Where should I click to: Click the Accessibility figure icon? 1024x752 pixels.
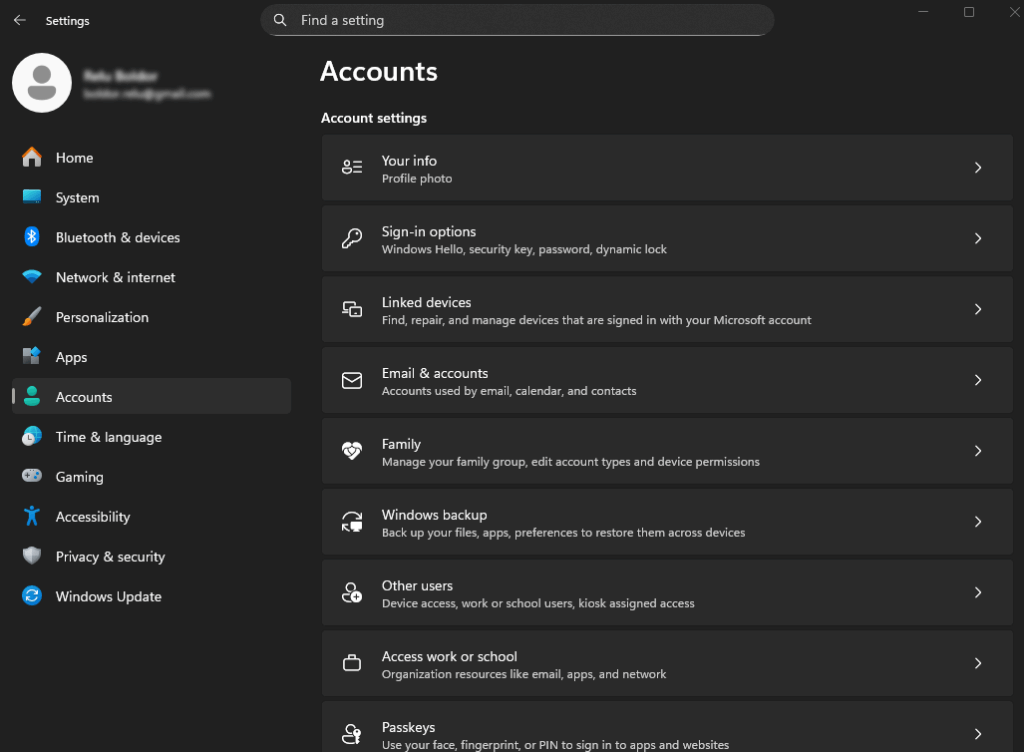(31, 516)
